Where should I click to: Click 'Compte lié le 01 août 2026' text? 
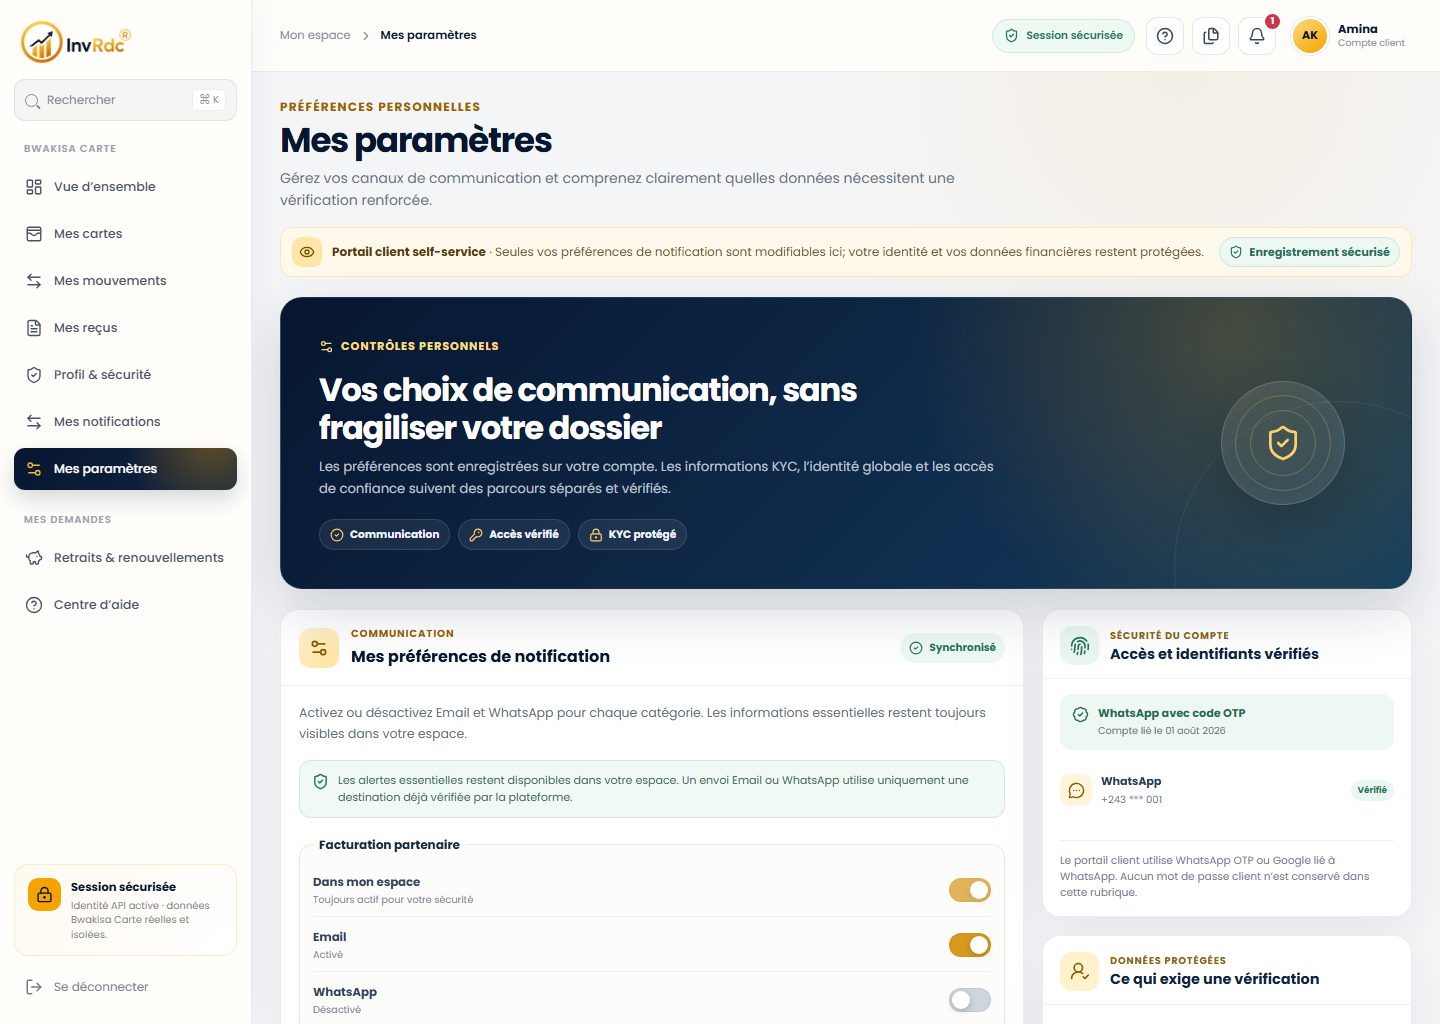1161,731
